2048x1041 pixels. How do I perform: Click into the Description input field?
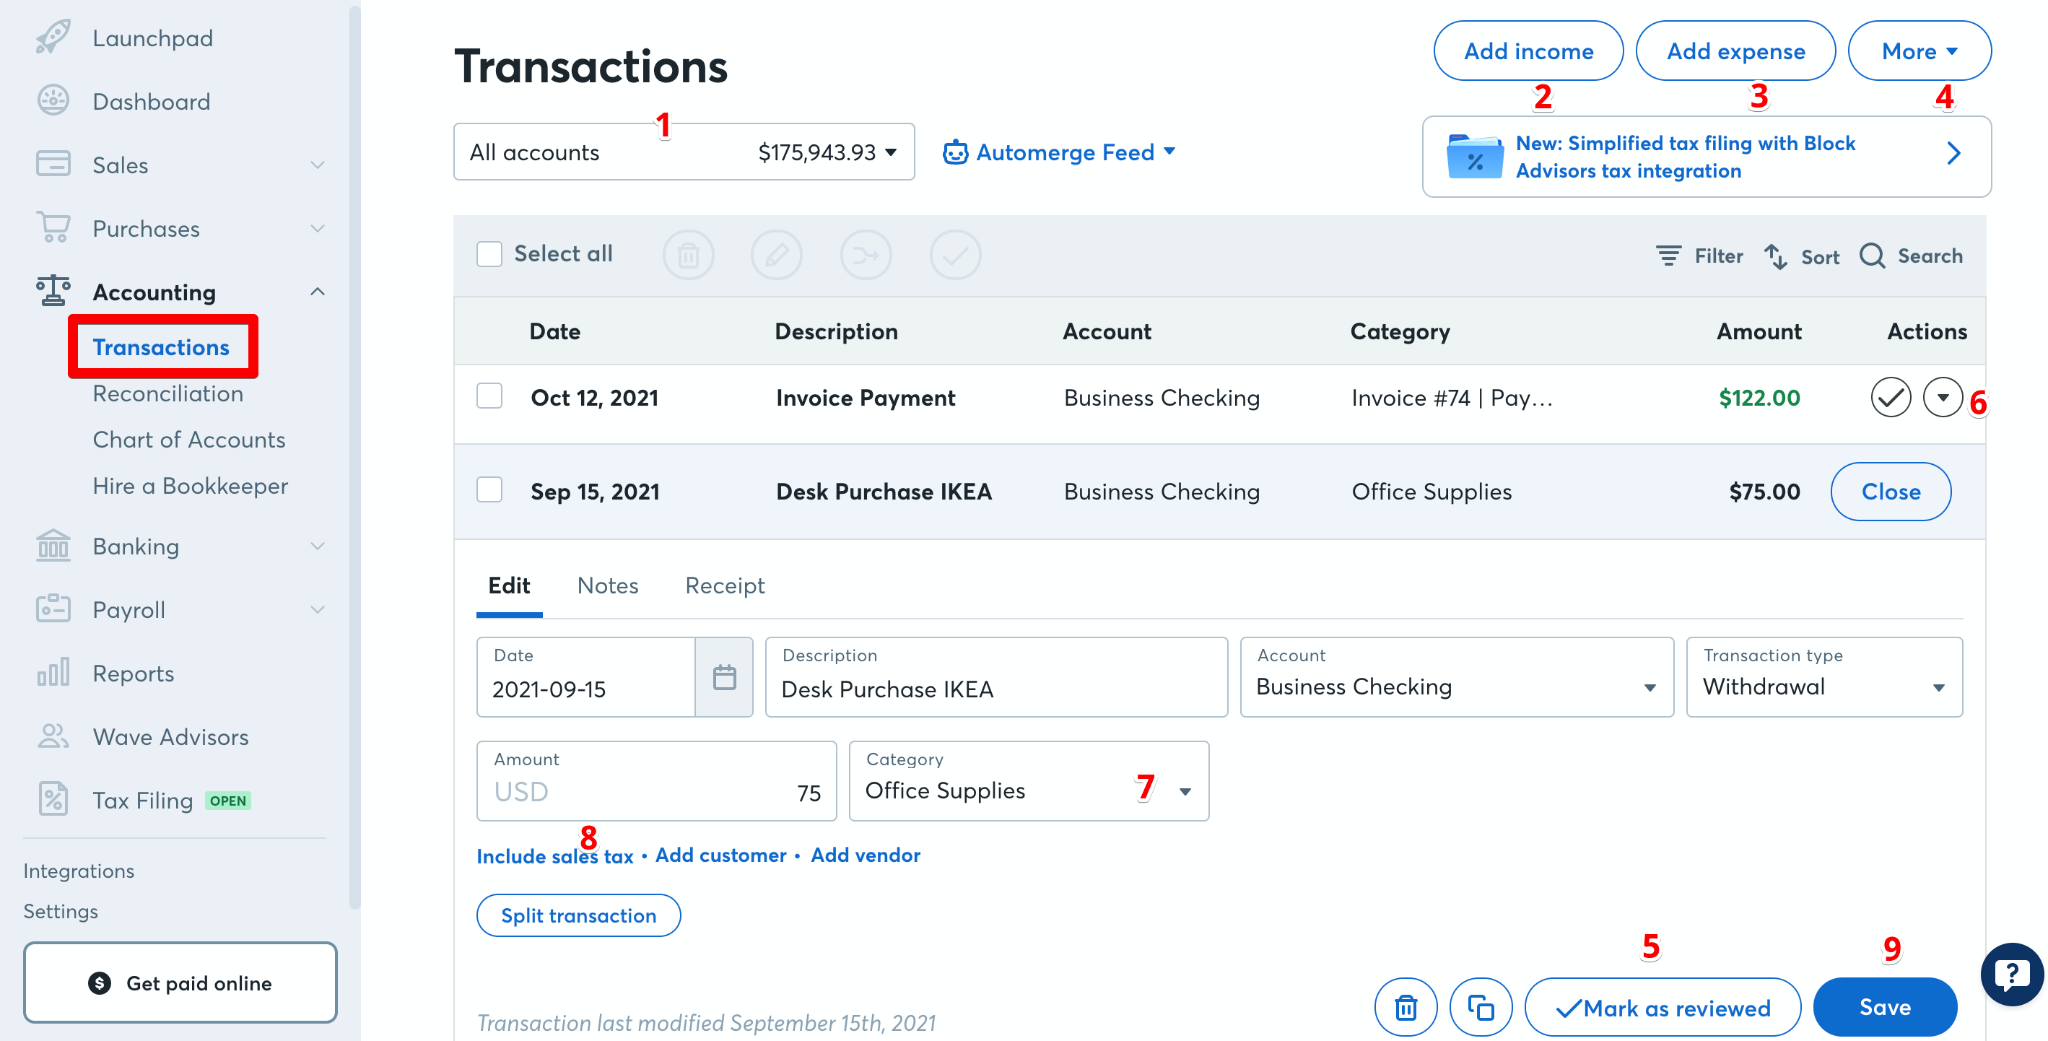point(996,677)
